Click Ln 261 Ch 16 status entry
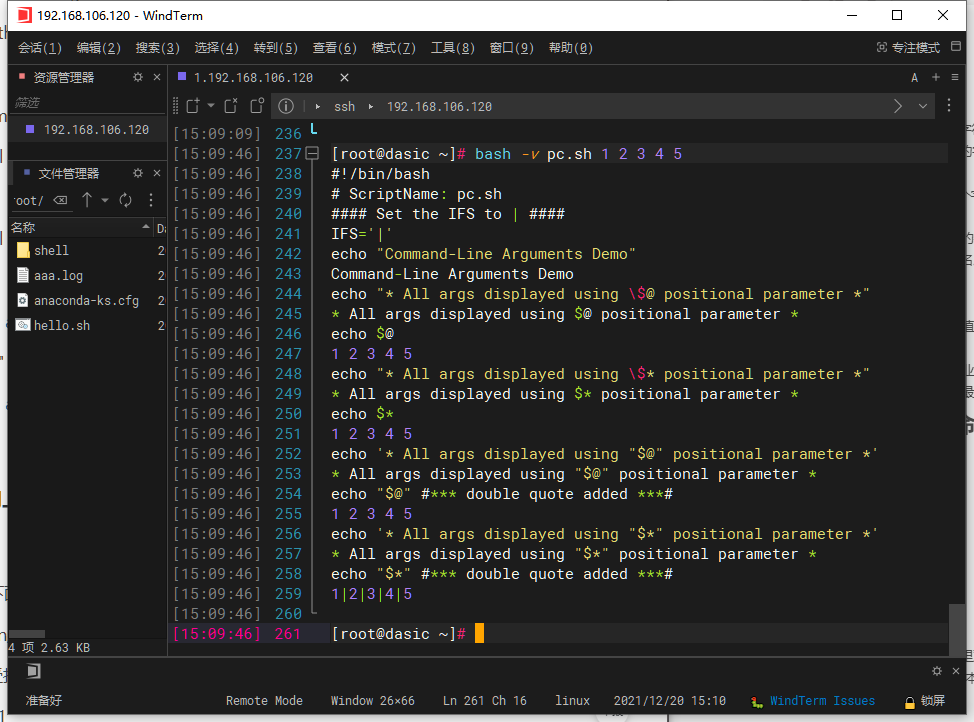This screenshot has width=974, height=722. (x=485, y=701)
